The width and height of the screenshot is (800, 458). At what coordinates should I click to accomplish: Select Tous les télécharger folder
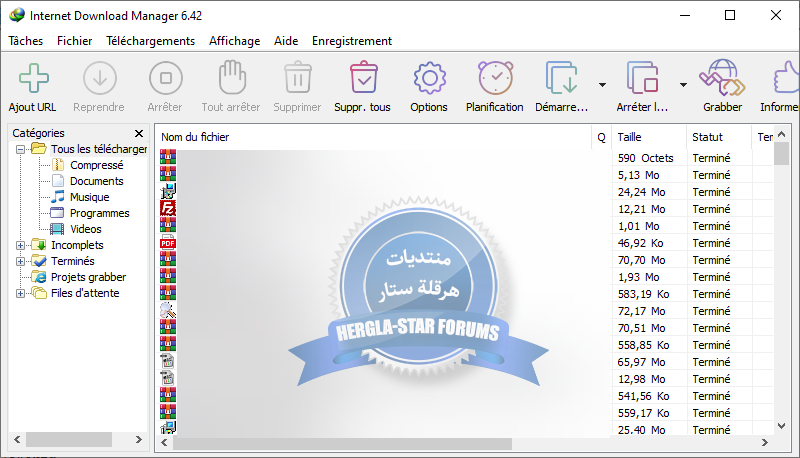pos(98,149)
